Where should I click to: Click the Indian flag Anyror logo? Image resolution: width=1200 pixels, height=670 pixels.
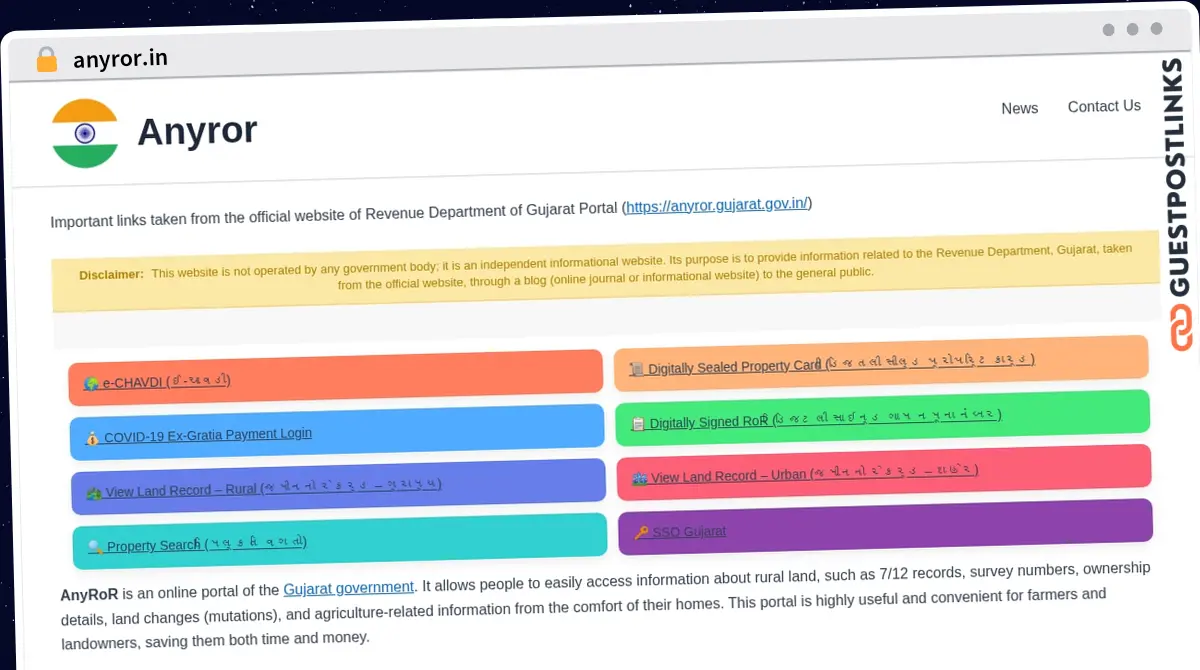click(85, 133)
